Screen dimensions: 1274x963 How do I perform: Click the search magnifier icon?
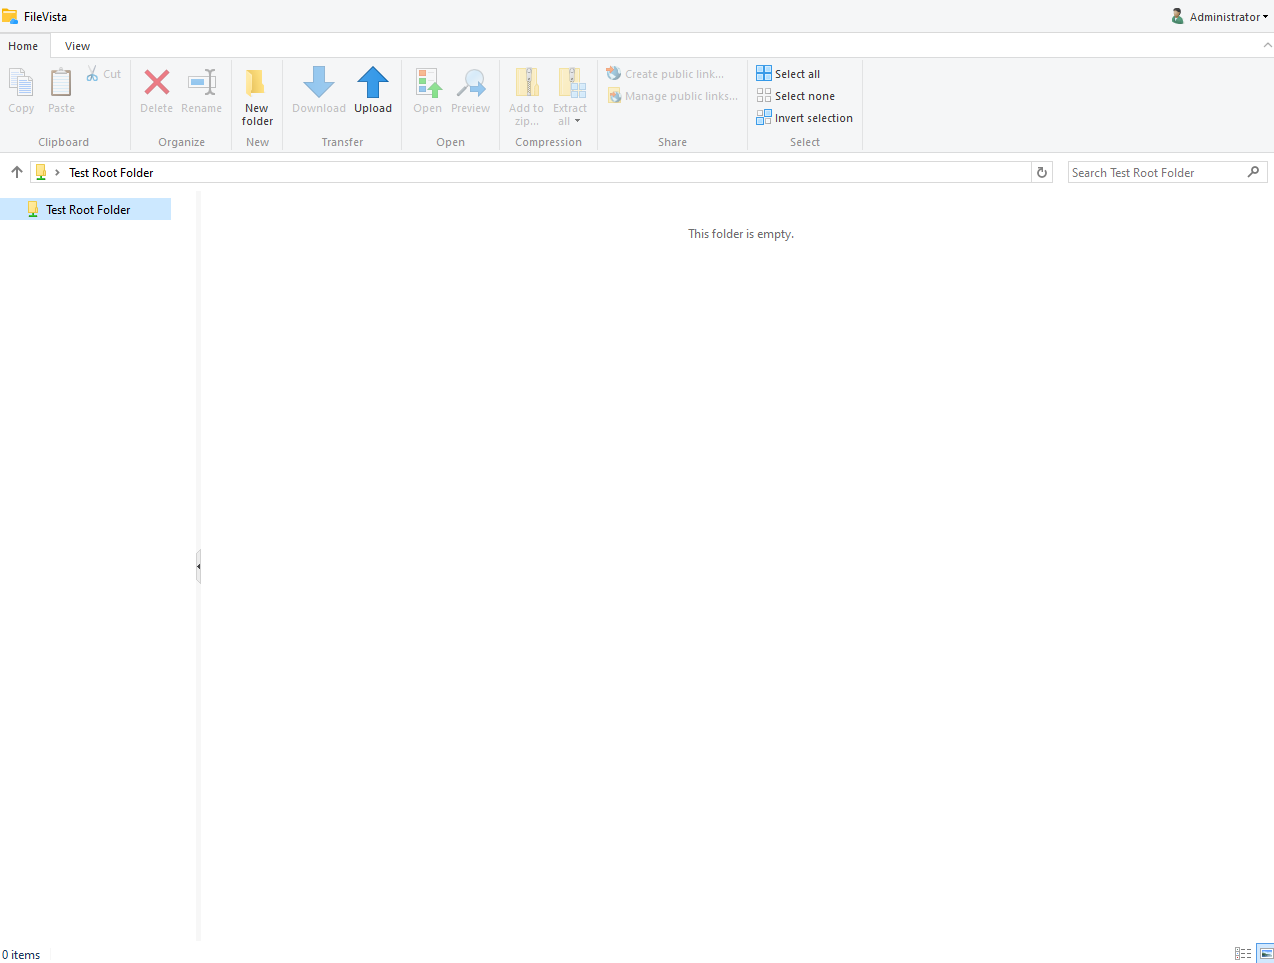[x=1254, y=172]
